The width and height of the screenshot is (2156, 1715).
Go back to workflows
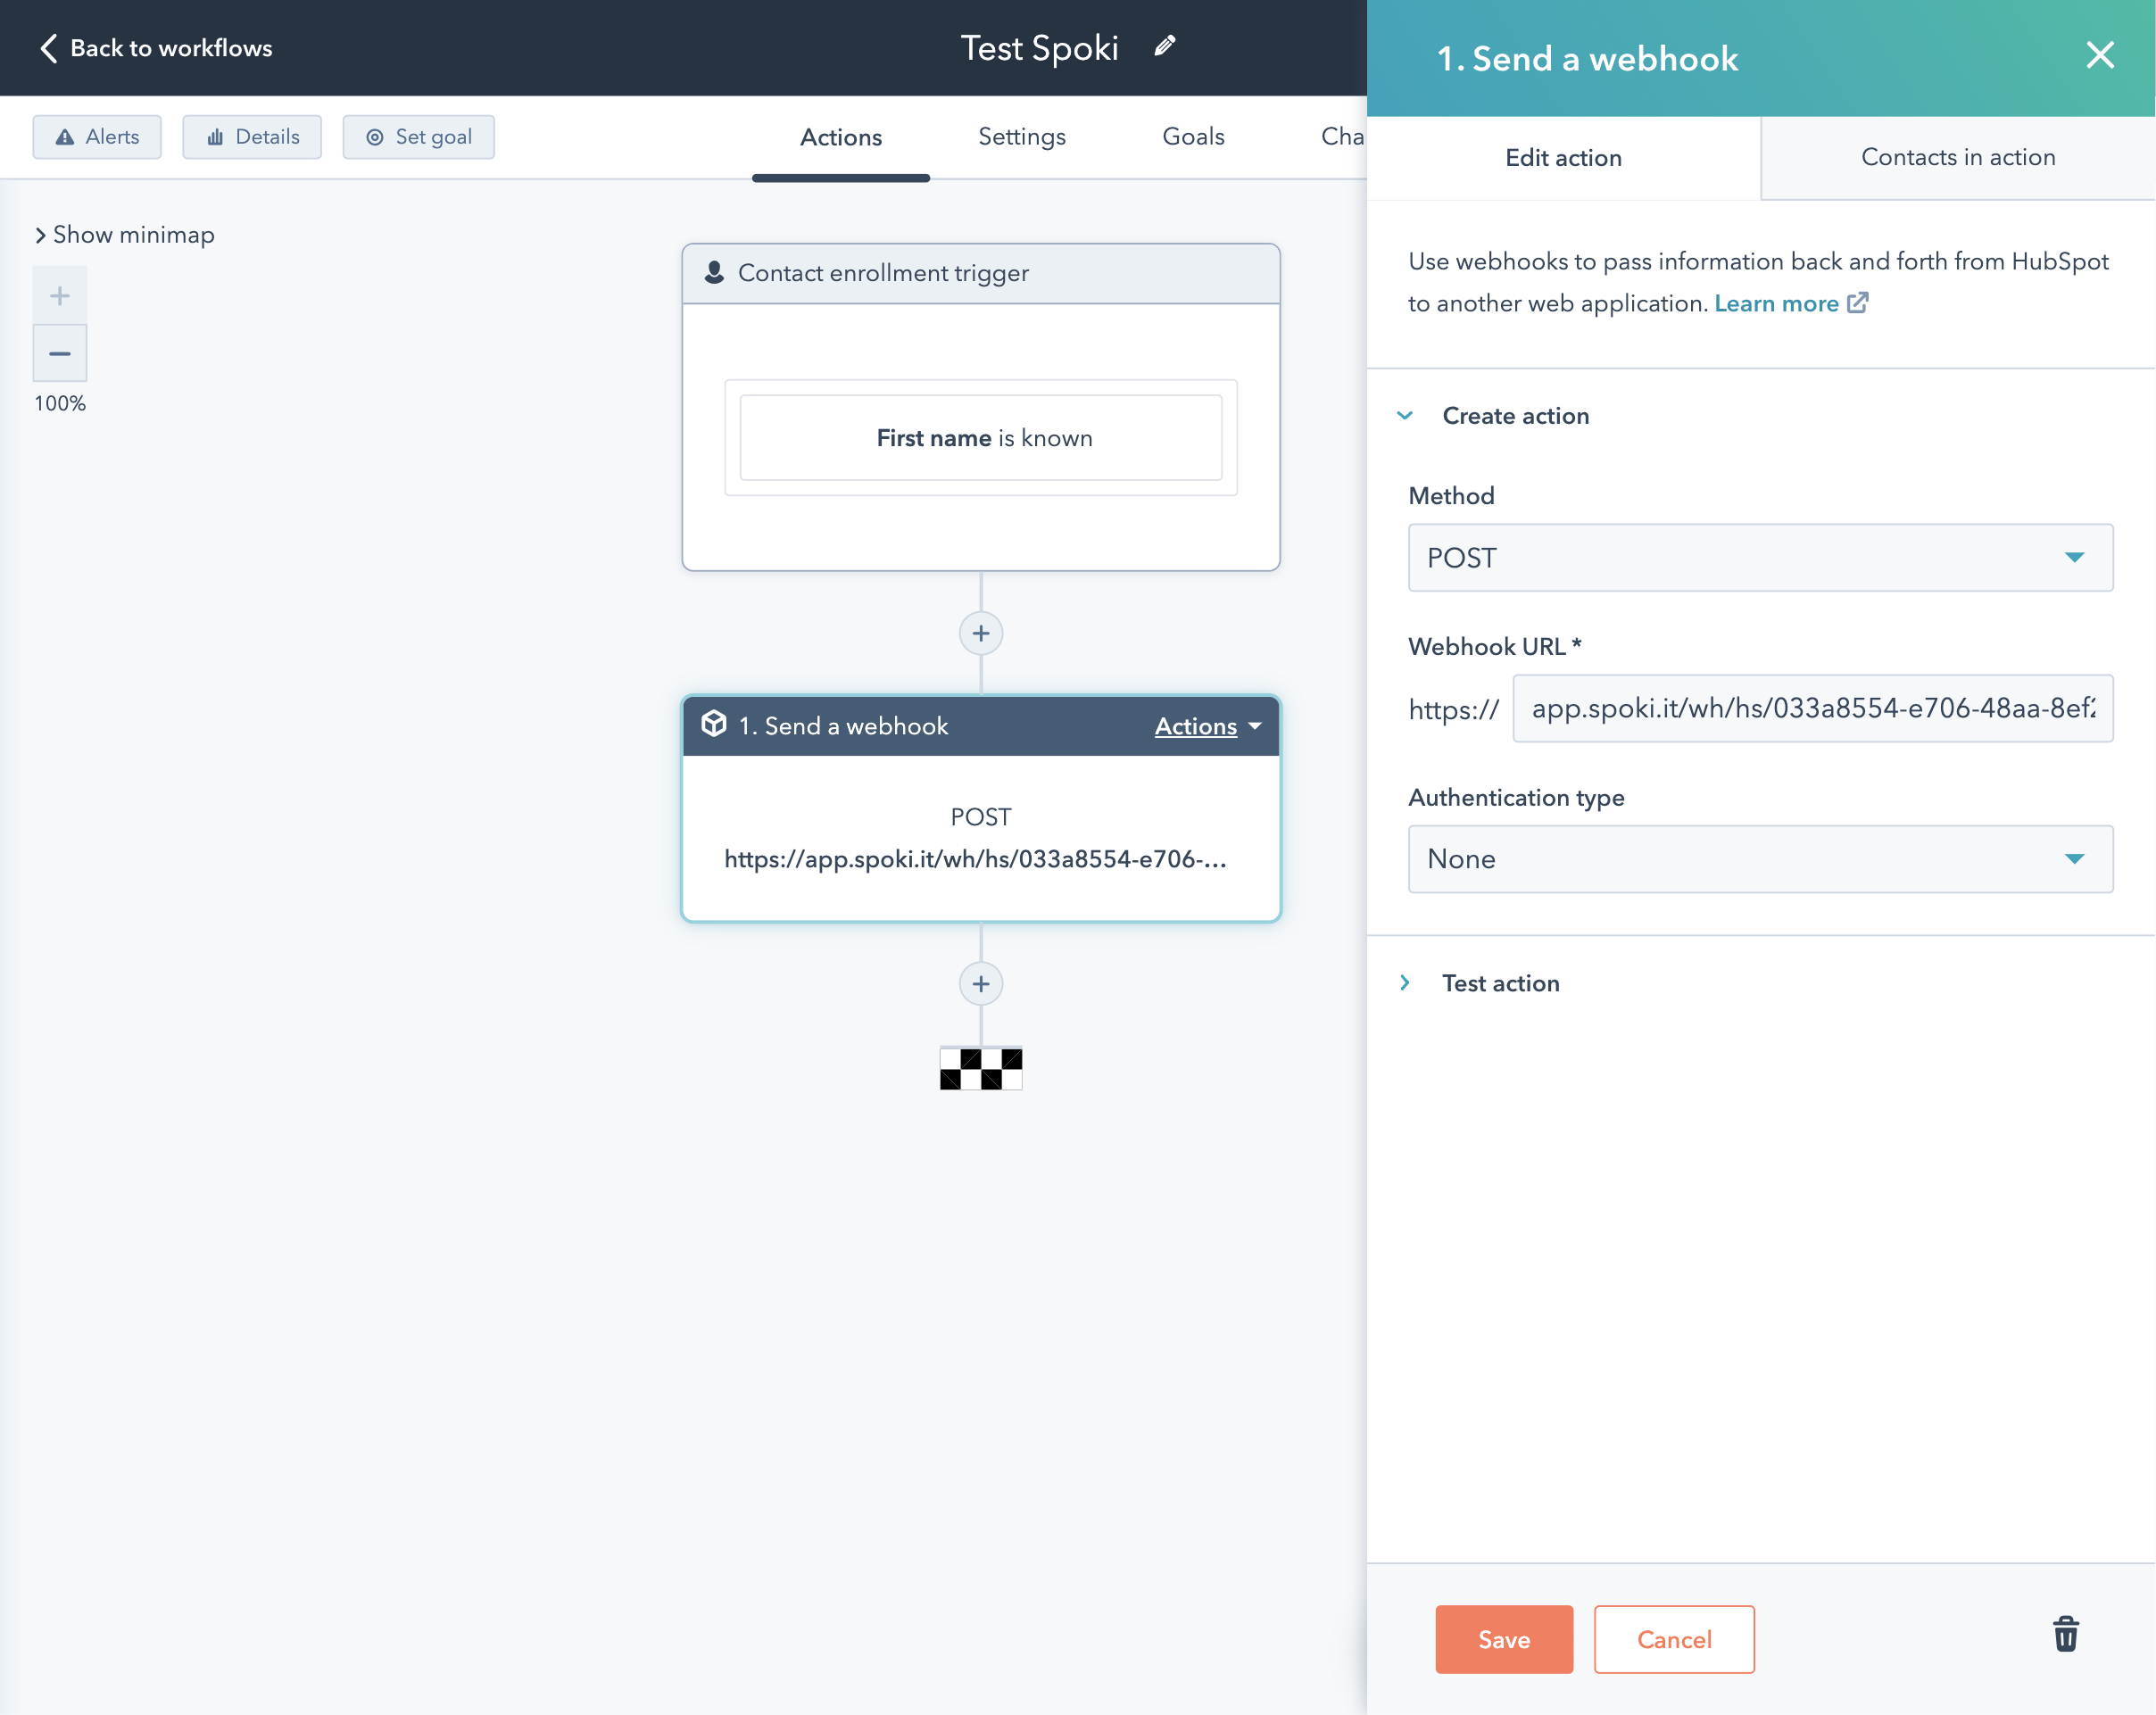[x=155, y=48]
